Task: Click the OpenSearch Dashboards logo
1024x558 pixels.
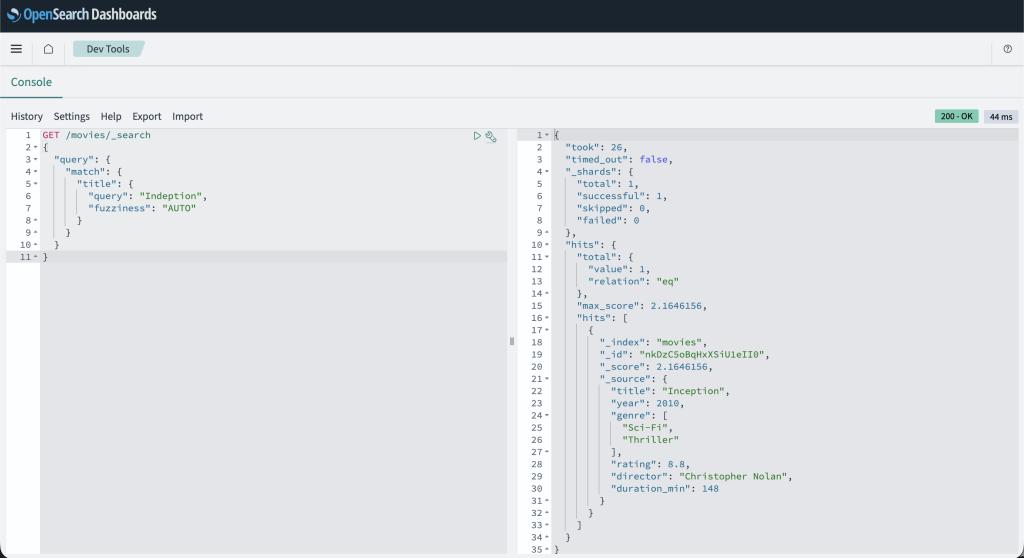Action: [82, 15]
